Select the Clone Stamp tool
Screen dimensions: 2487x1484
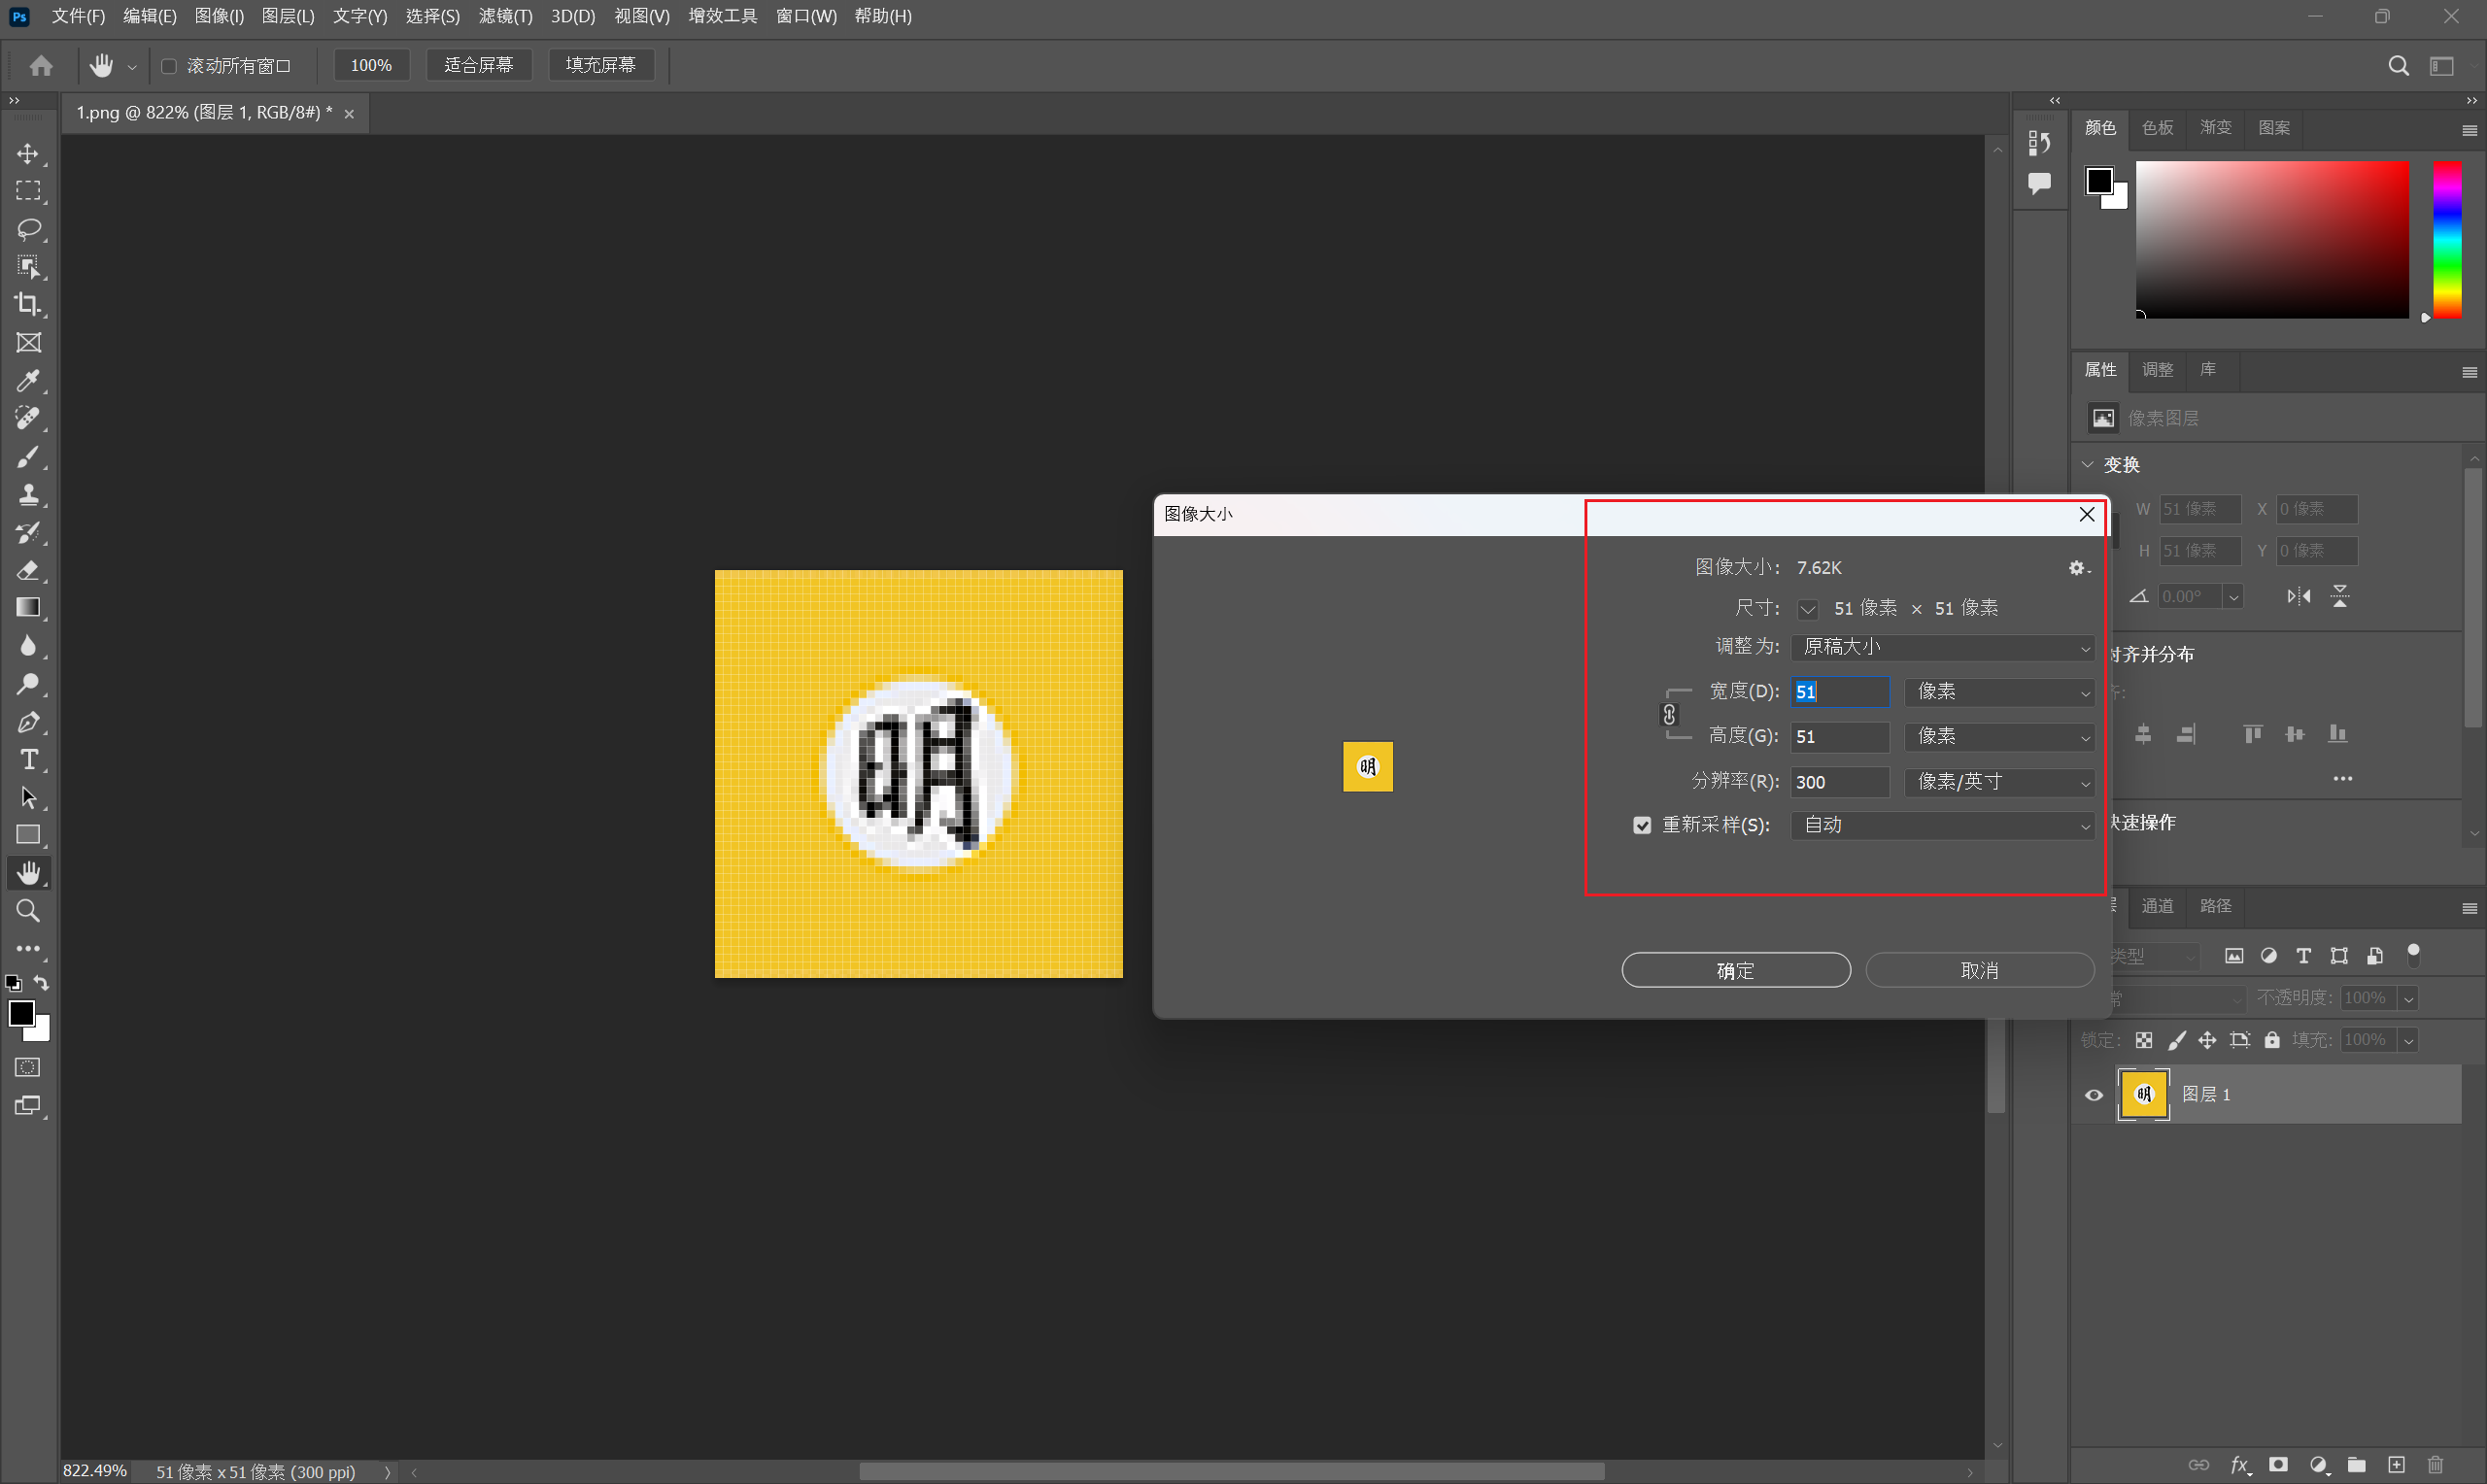(x=28, y=494)
